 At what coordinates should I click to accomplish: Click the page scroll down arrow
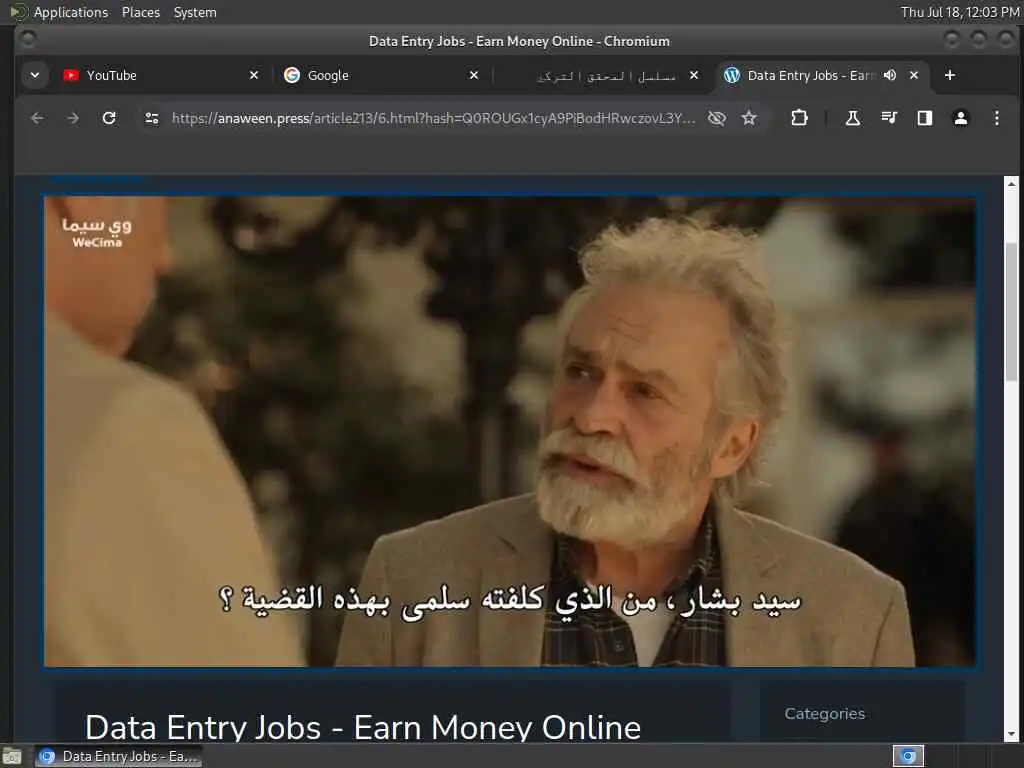coord(1011,735)
